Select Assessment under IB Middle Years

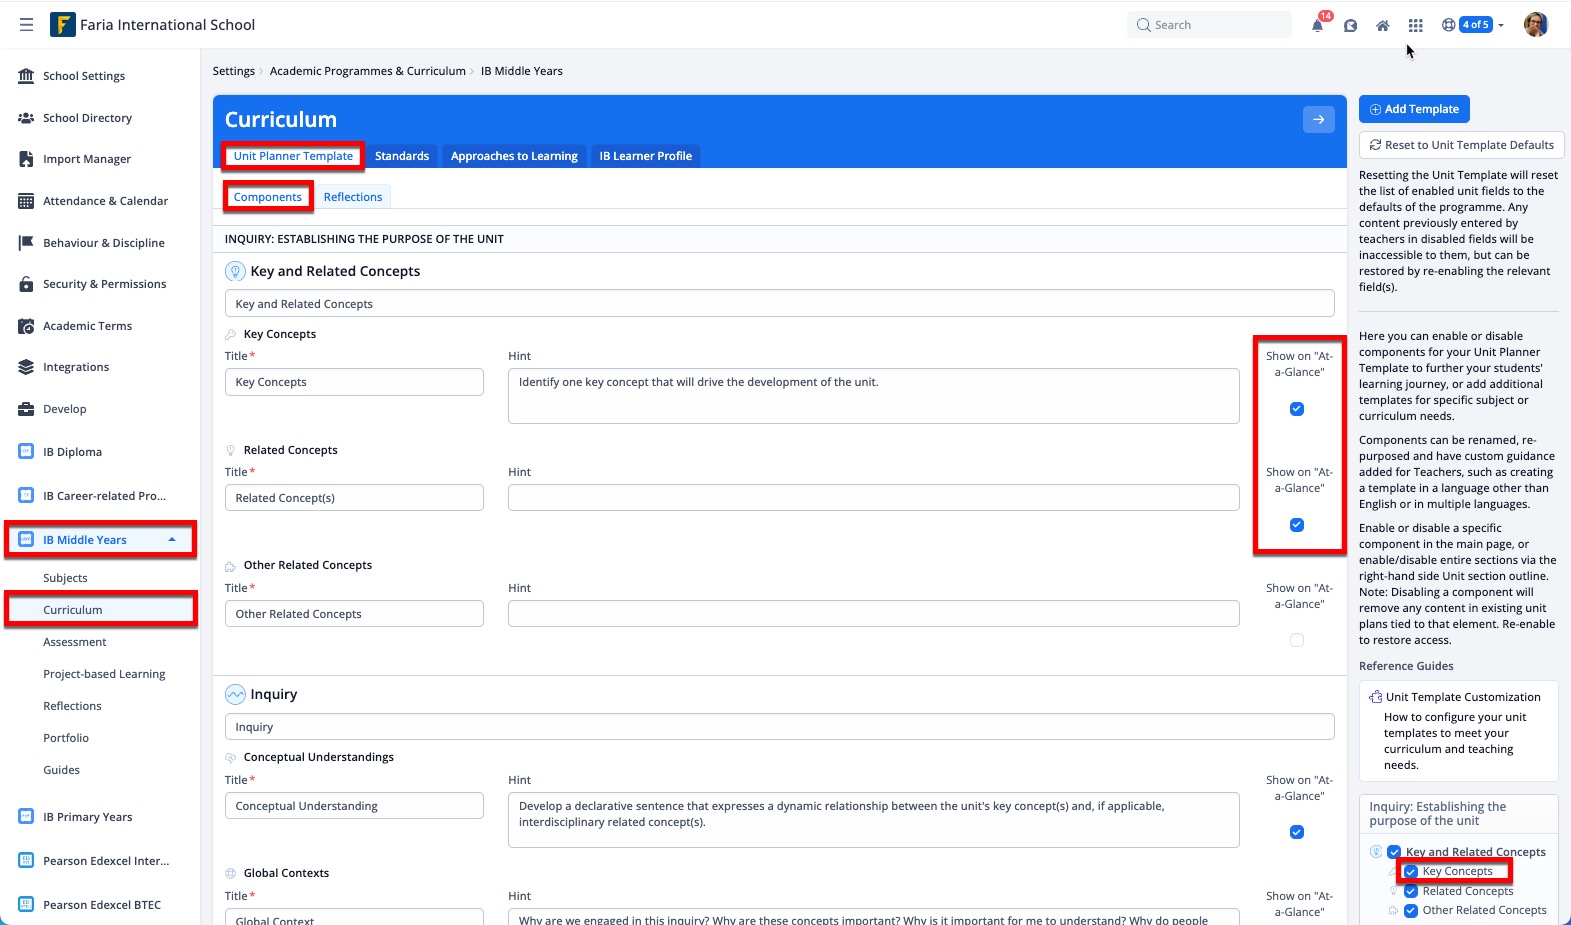coord(74,642)
